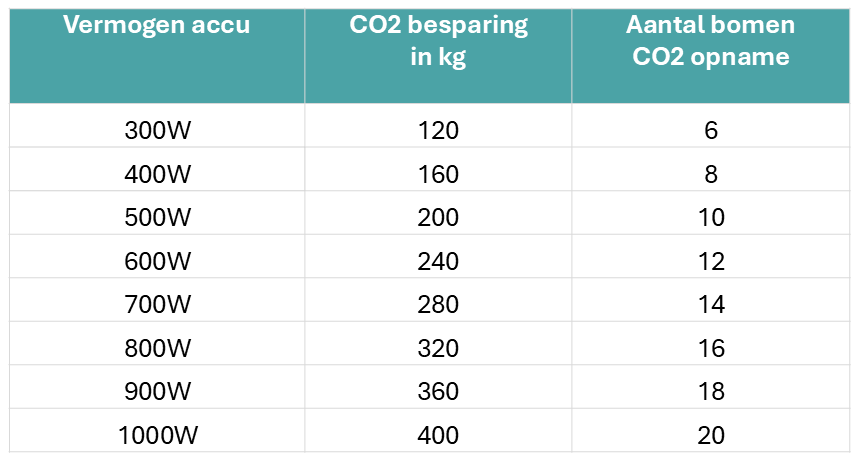Click the 'Aantal bomen CO2 opname' header
Image resolution: width=859 pixels, height=466 pixels.
pos(711,41)
